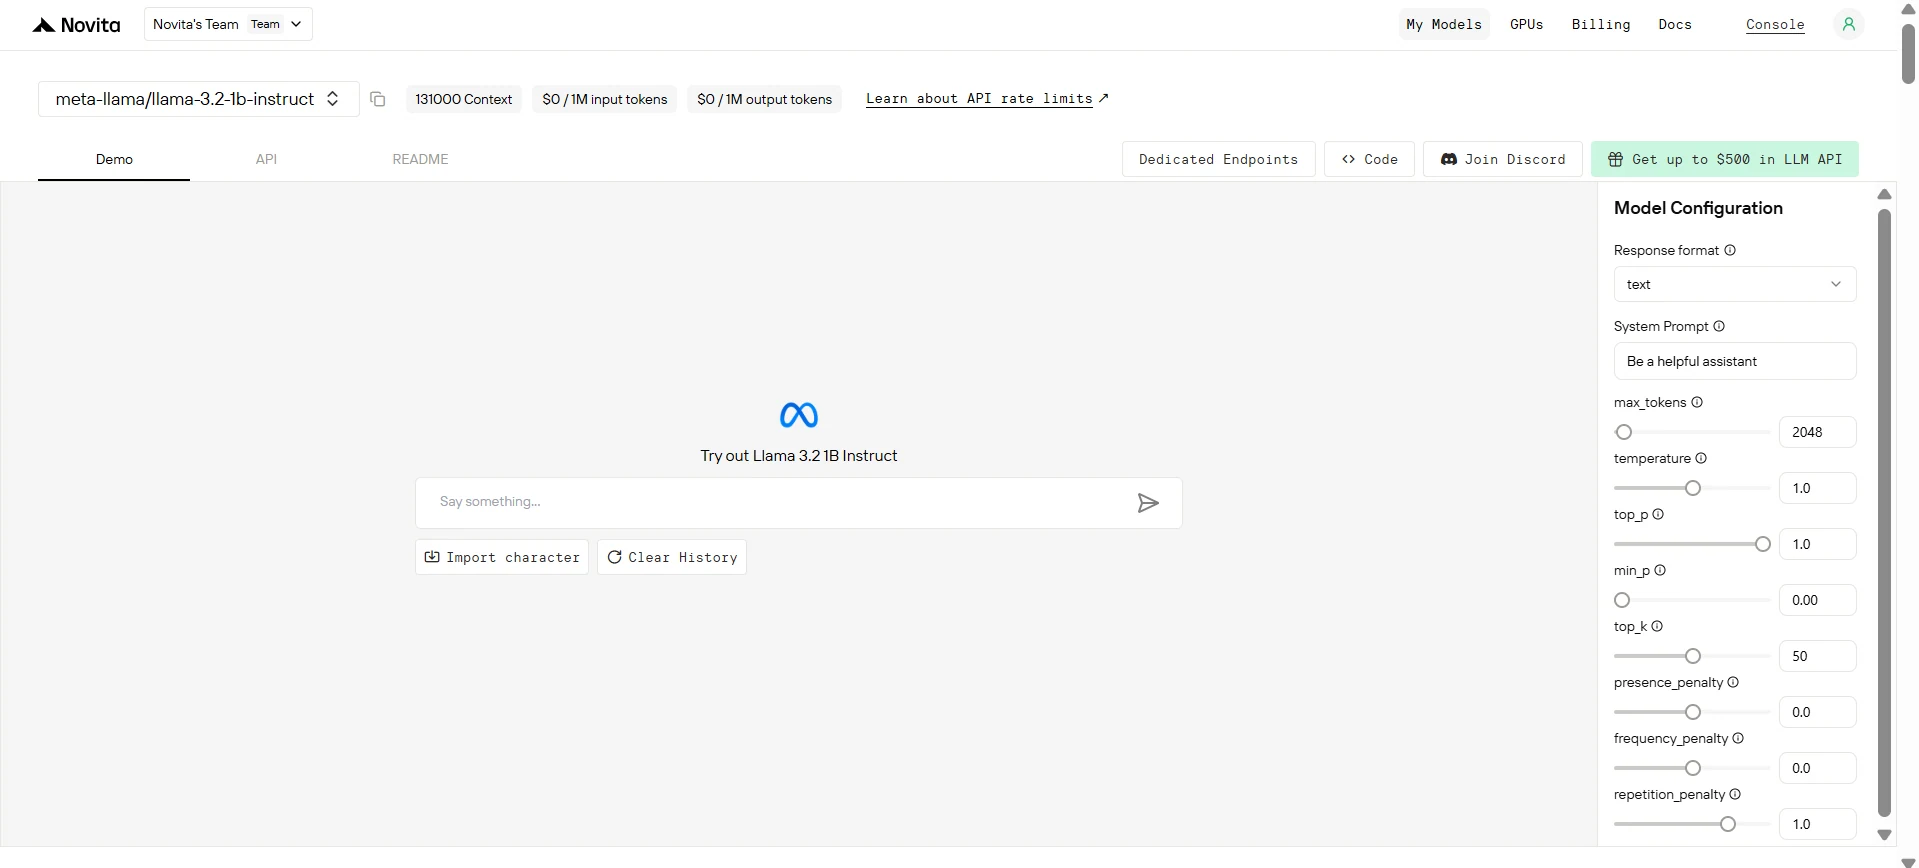Focus the top_p value field
This screenshot has width=1919, height=868.
tap(1818, 544)
